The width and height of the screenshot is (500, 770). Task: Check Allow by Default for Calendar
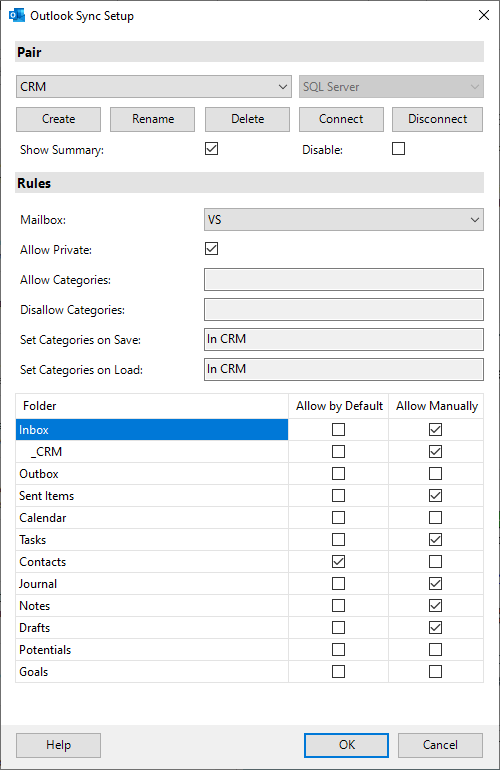338,518
